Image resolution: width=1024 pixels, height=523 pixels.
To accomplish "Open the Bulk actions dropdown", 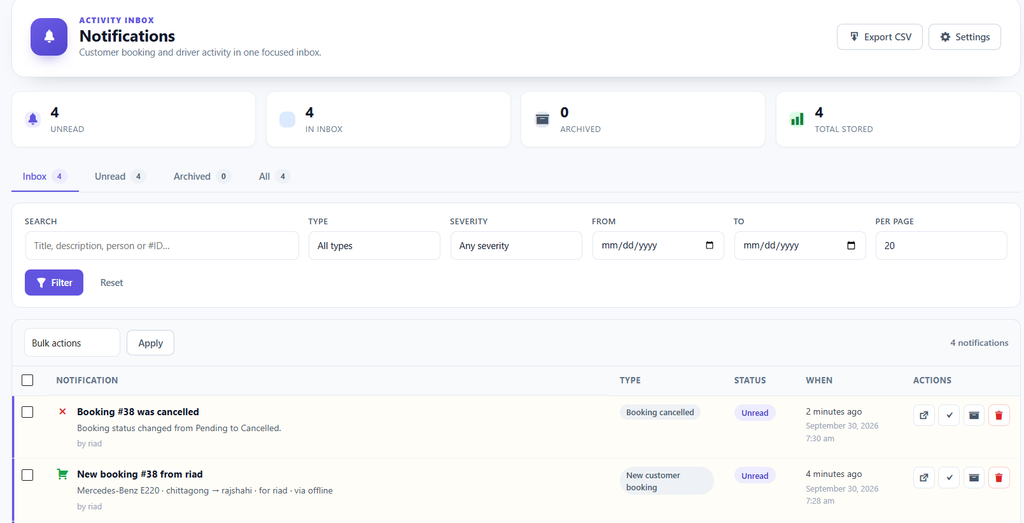I will coord(72,343).
